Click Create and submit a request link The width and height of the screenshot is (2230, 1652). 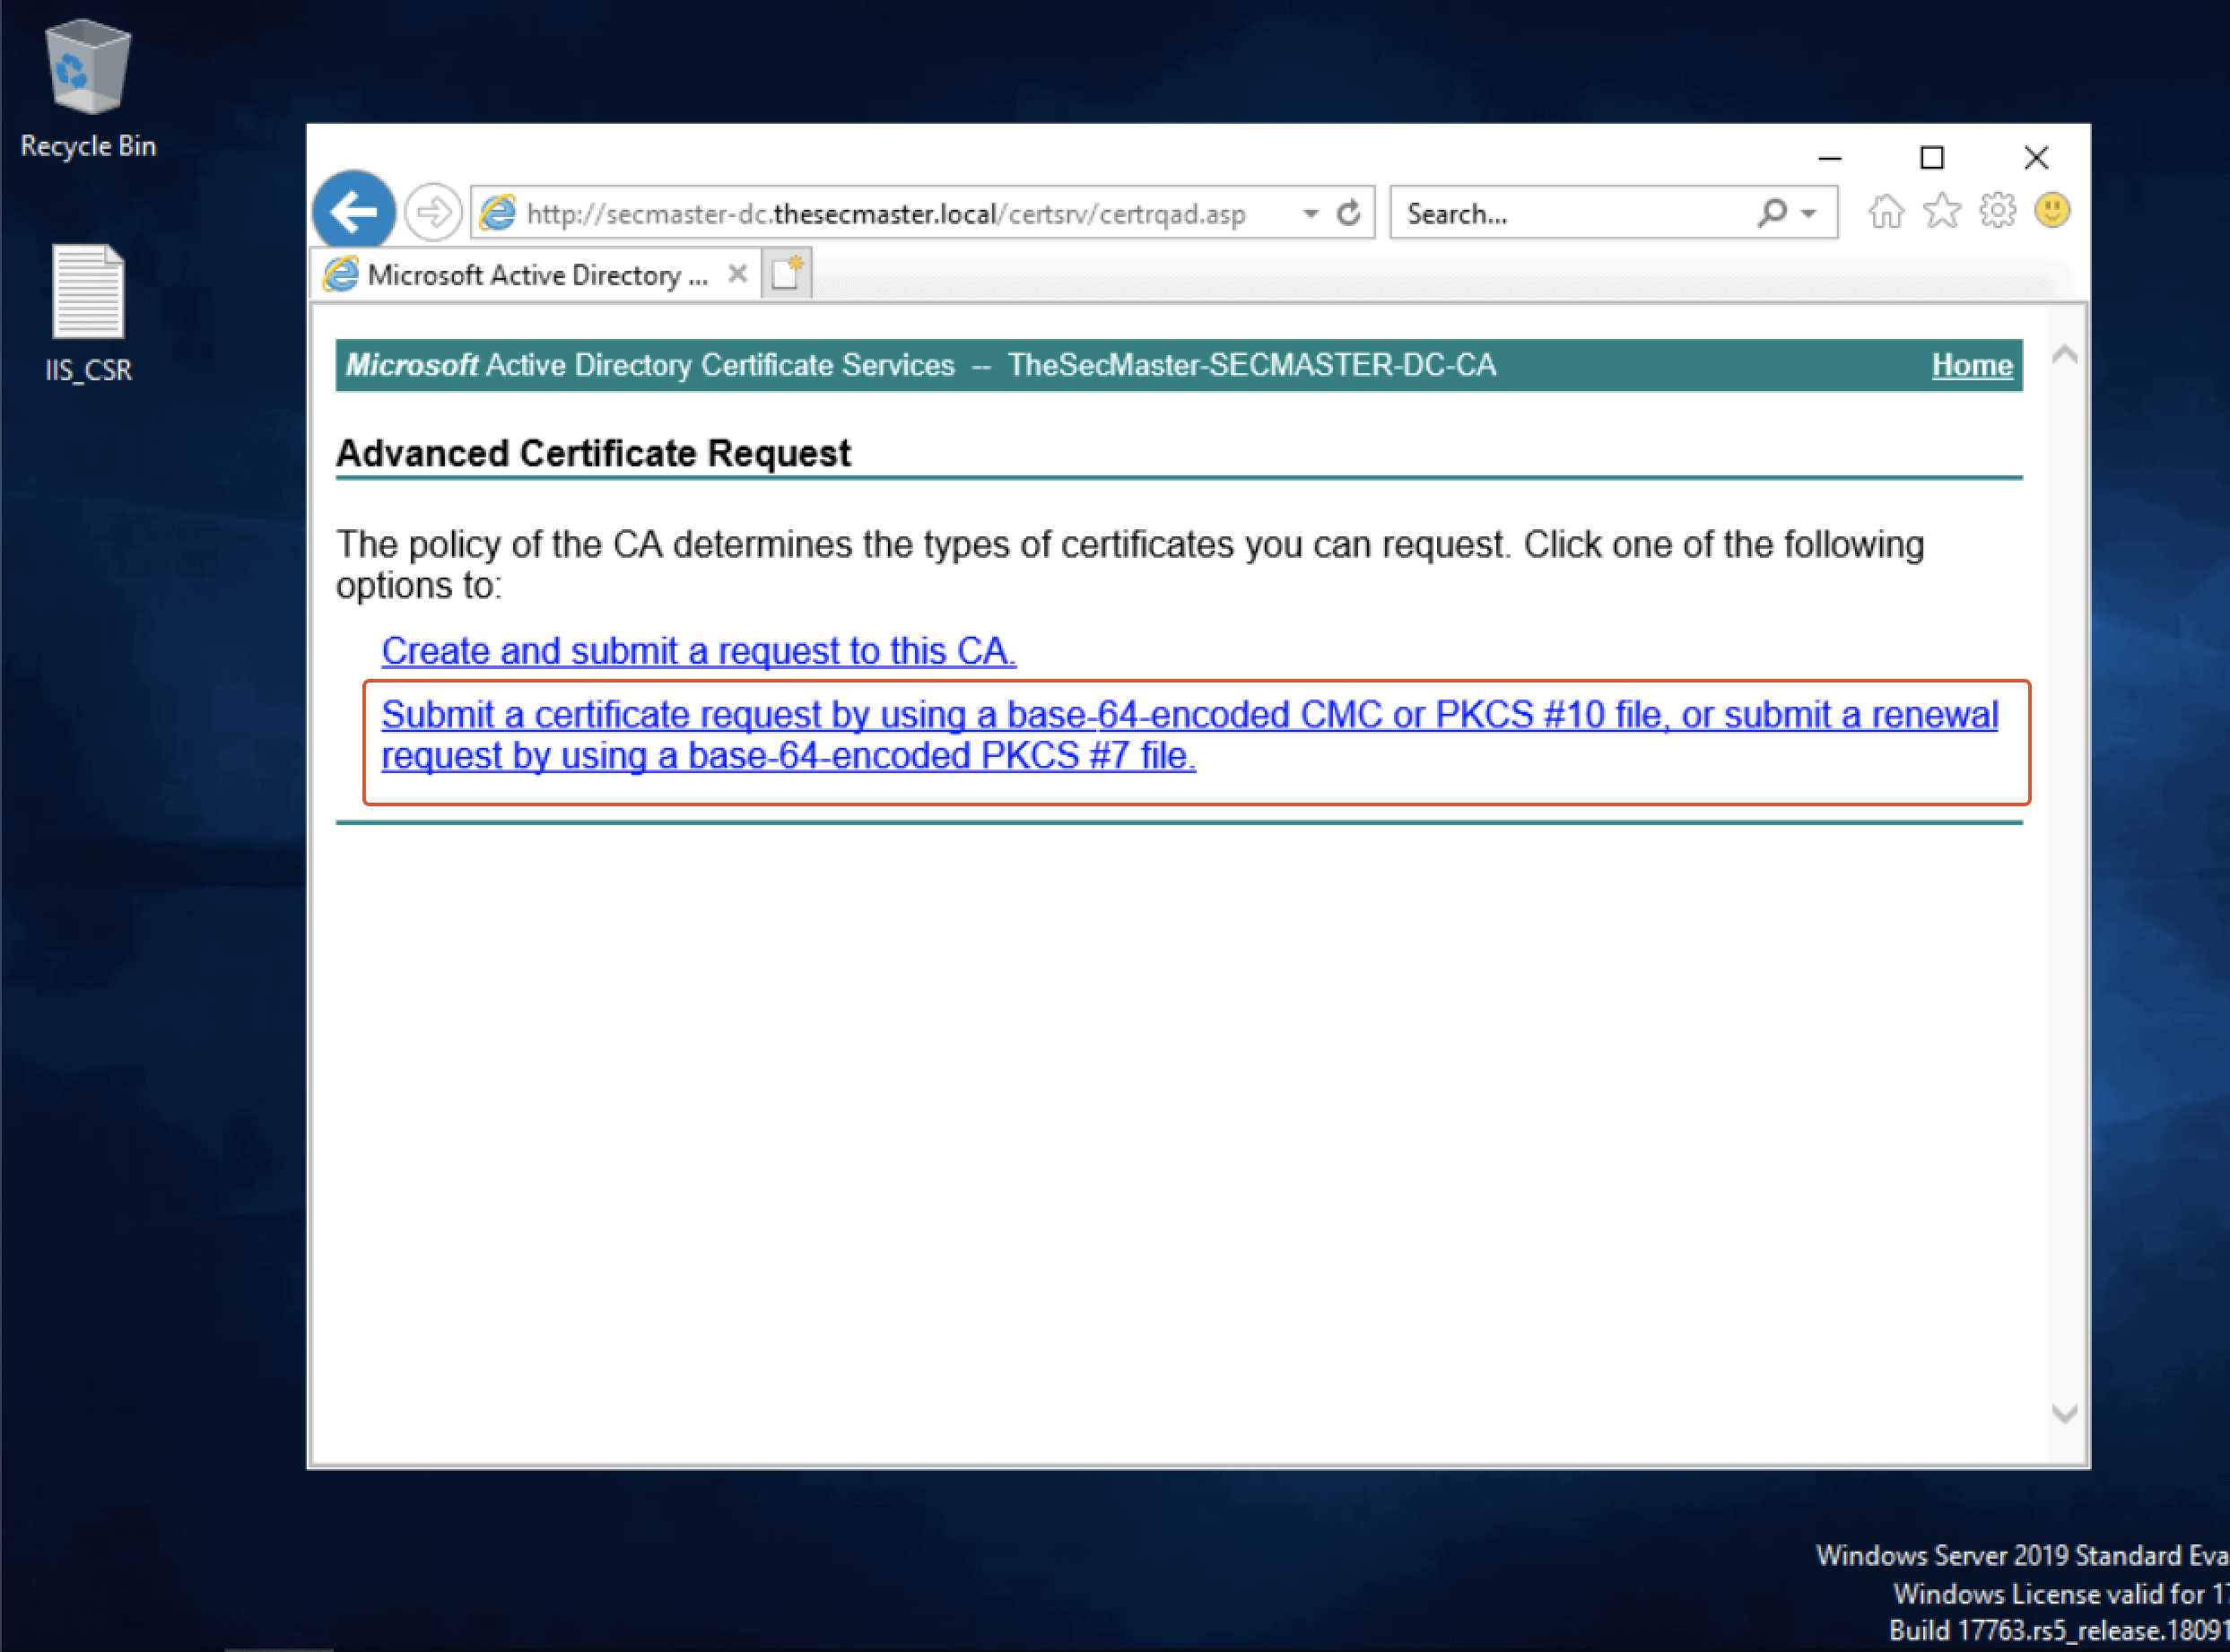coord(698,651)
